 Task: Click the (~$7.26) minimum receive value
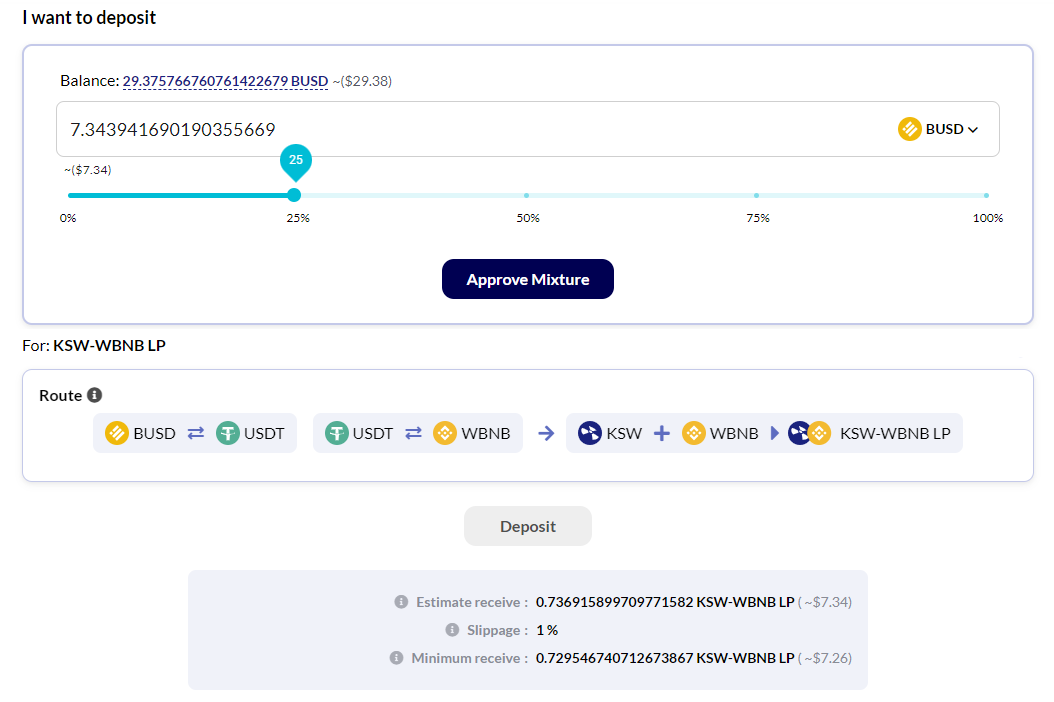(825, 658)
